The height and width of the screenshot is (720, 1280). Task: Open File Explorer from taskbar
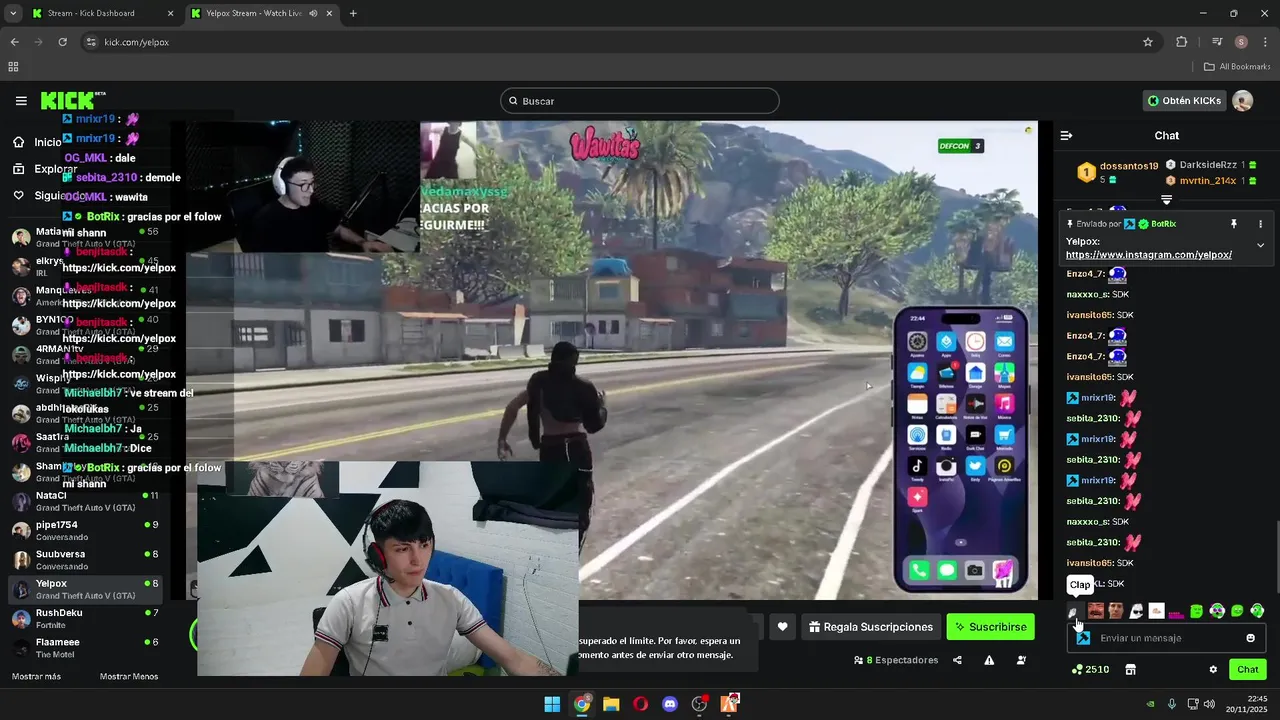coord(611,704)
